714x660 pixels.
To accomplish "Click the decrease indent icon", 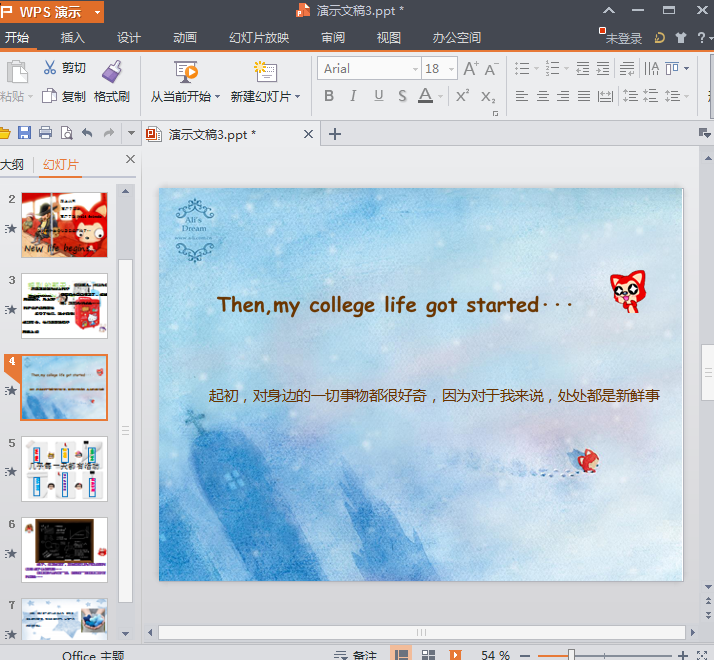I will tap(582, 69).
